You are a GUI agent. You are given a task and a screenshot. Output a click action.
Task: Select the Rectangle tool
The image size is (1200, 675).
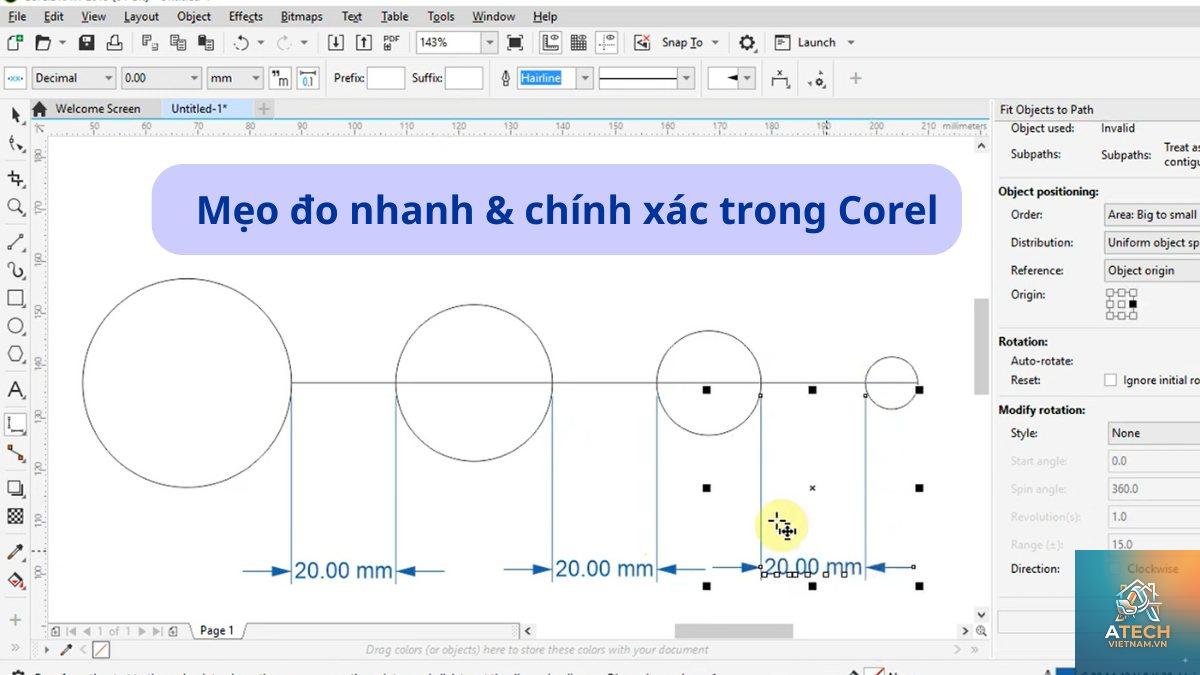[x=15, y=298]
